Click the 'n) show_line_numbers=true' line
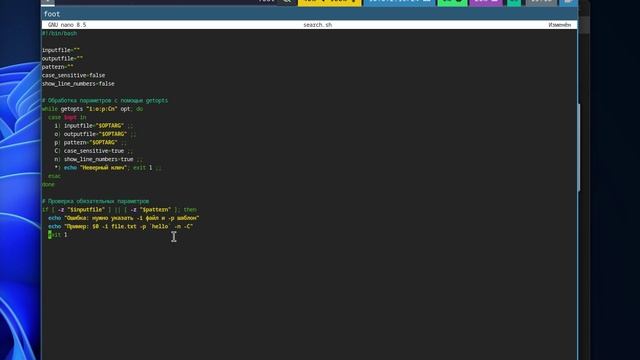This screenshot has height=360, width=640. pos(99,159)
